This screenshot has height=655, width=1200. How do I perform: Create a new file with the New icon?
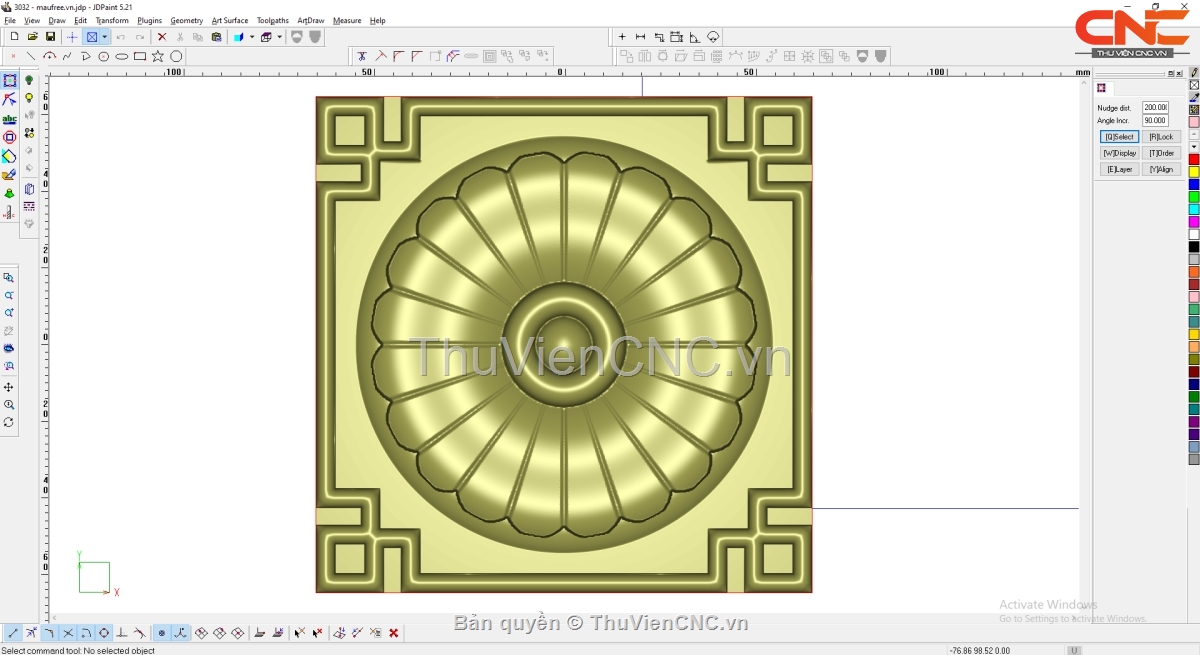pyautogui.click(x=15, y=37)
